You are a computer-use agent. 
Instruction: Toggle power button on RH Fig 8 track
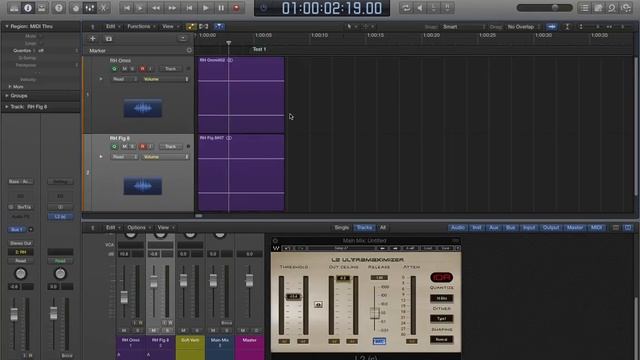tap(114, 146)
